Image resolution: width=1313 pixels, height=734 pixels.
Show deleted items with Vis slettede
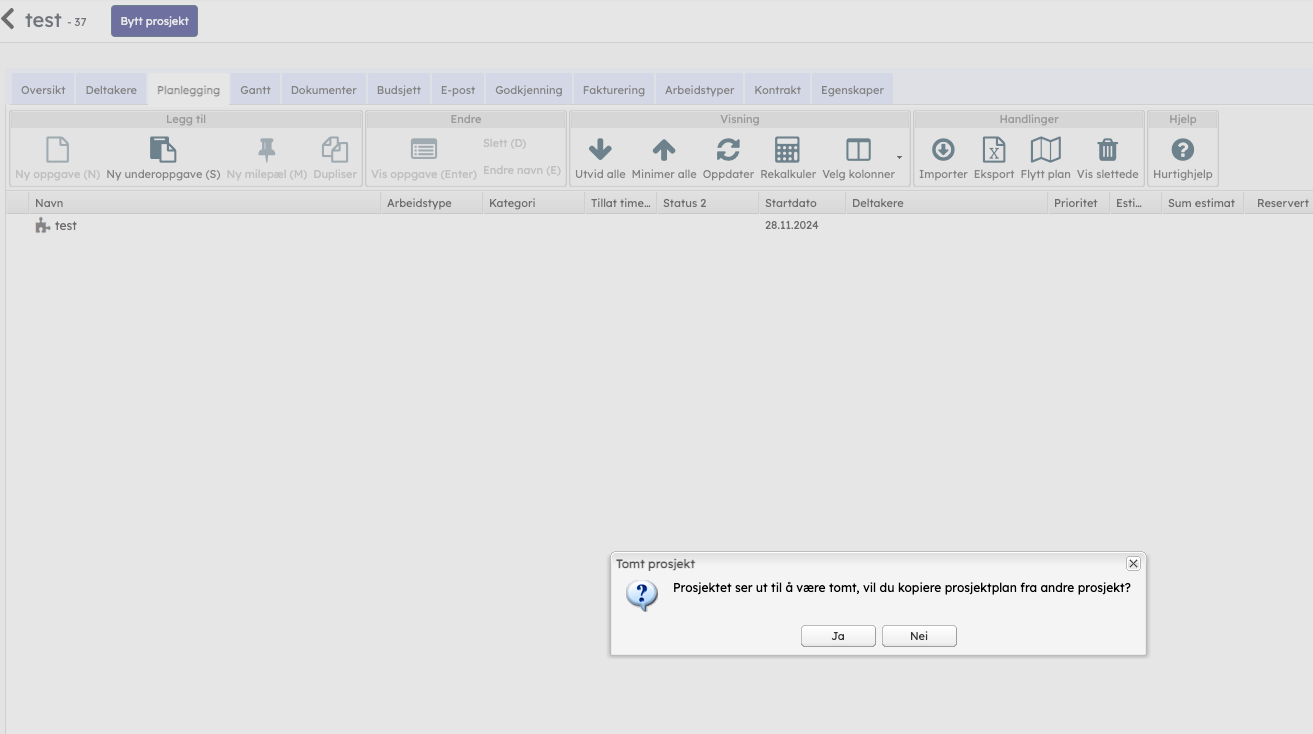click(1107, 150)
